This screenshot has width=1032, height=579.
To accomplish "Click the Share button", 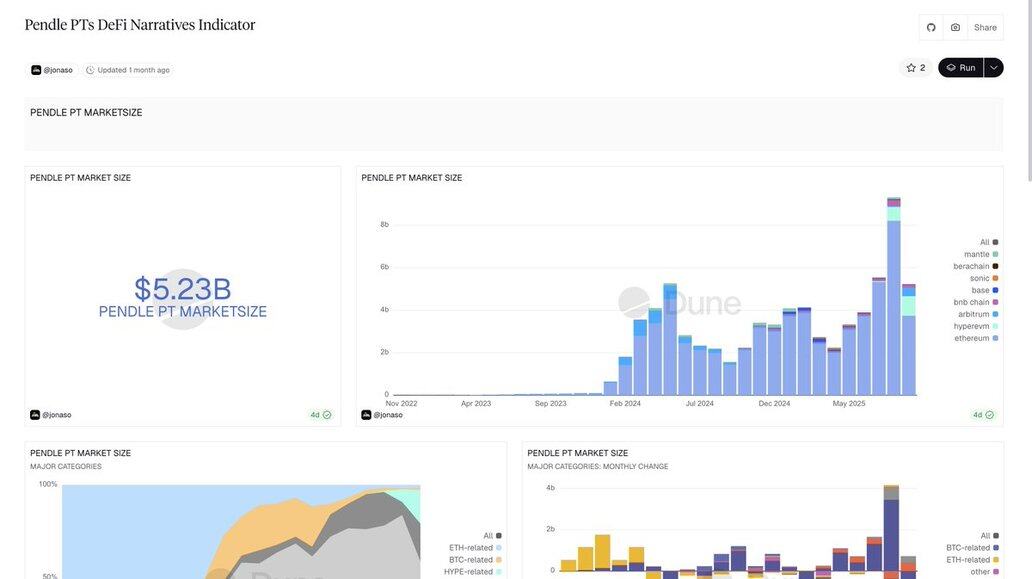I will pyautogui.click(x=985, y=27).
